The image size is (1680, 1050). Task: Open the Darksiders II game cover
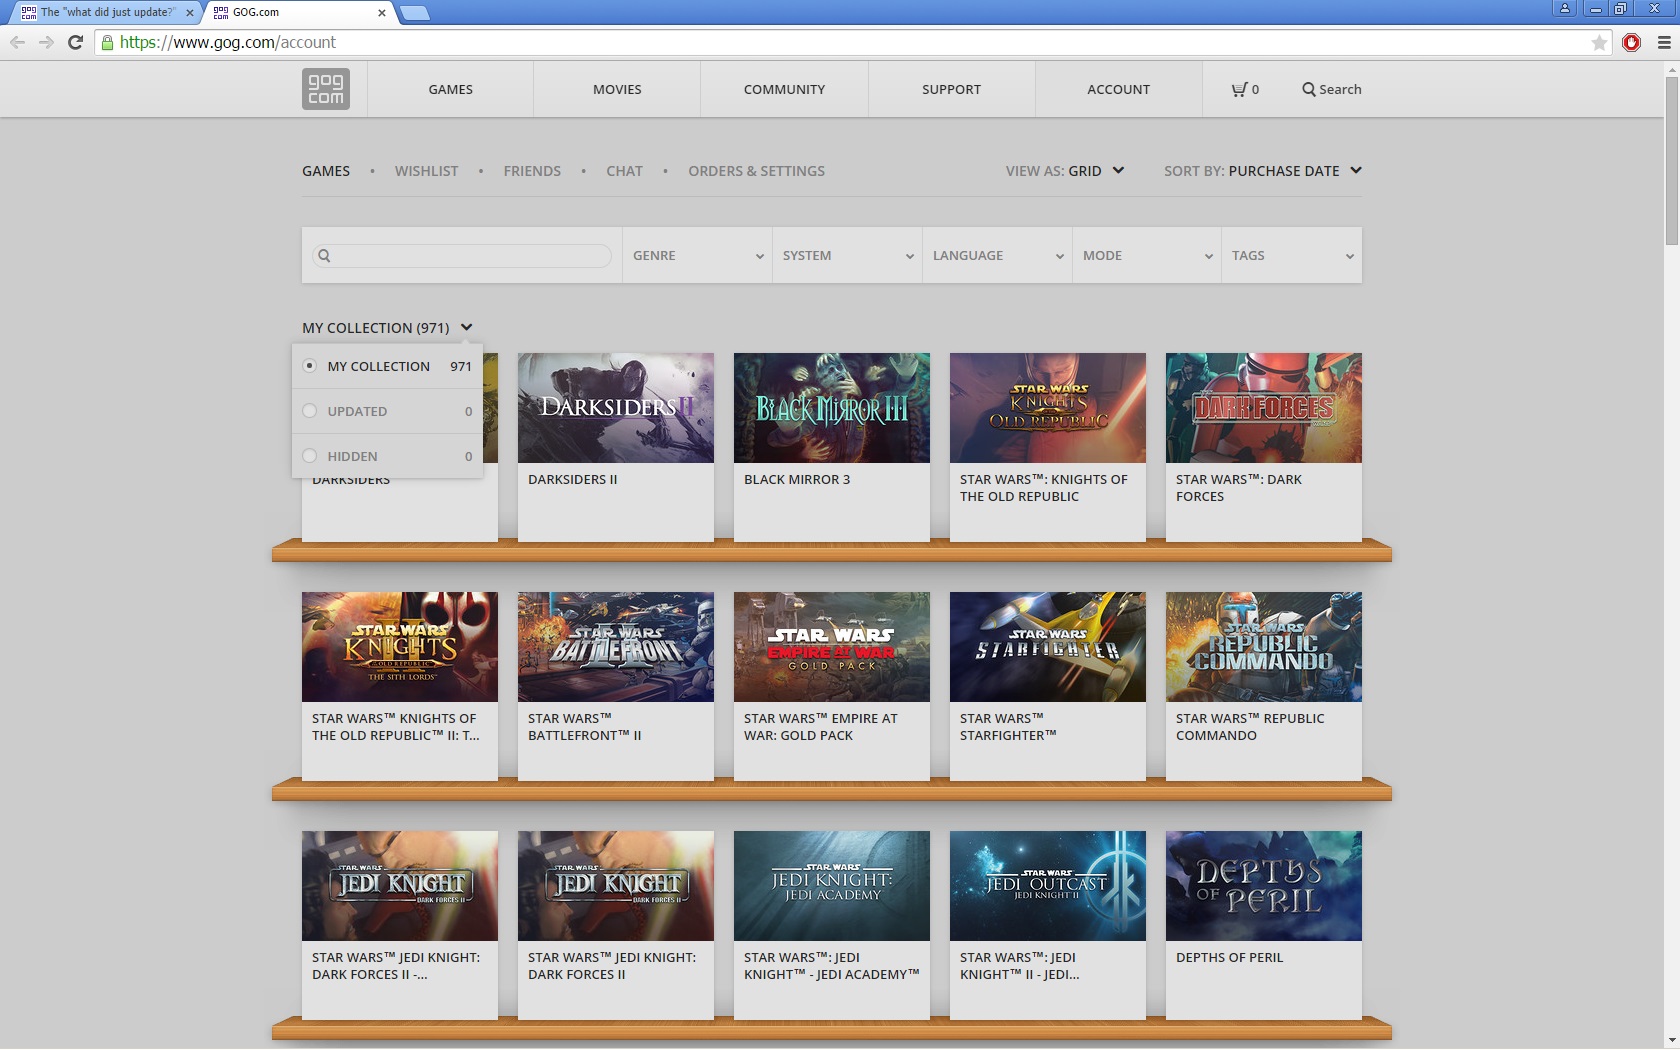click(616, 408)
